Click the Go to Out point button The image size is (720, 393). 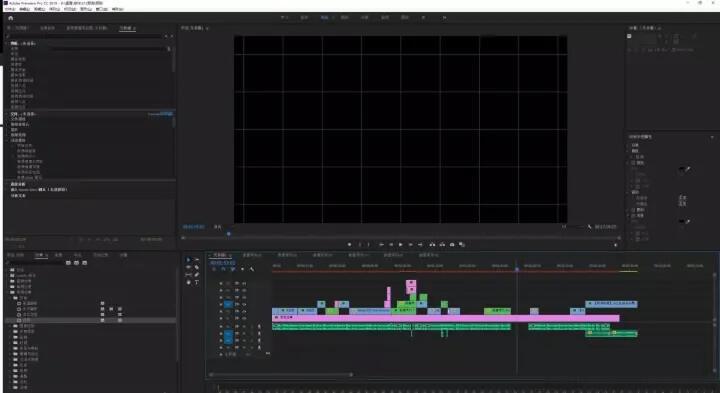(420, 245)
